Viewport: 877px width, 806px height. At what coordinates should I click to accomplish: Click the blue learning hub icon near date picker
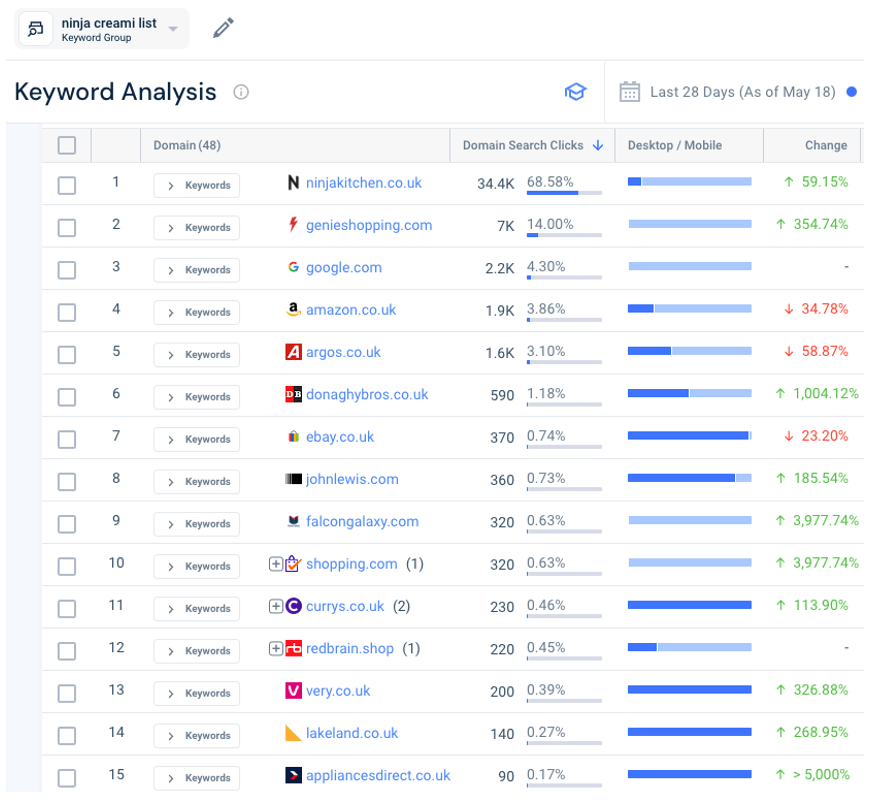pos(575,91)
